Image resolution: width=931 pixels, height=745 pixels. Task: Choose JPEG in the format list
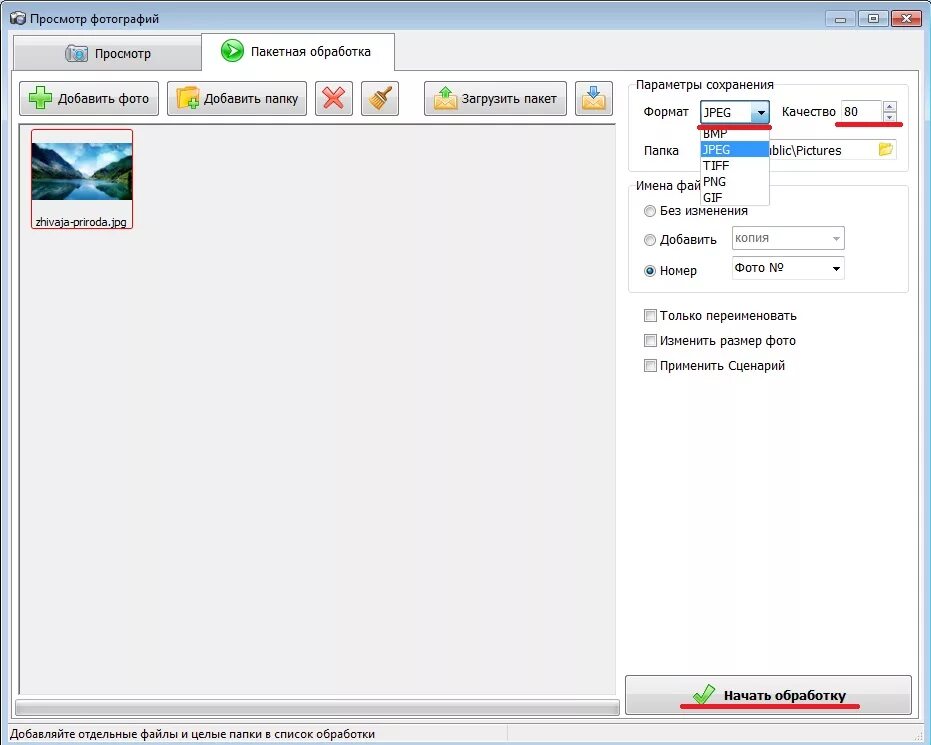pos(734,150)
